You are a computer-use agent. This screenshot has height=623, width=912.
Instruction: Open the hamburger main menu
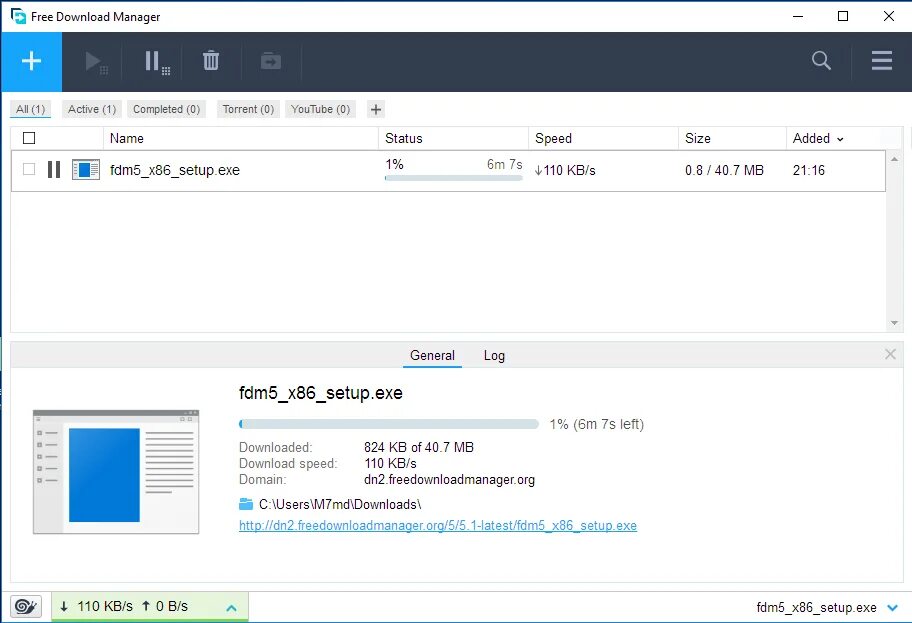click(882, 60)
